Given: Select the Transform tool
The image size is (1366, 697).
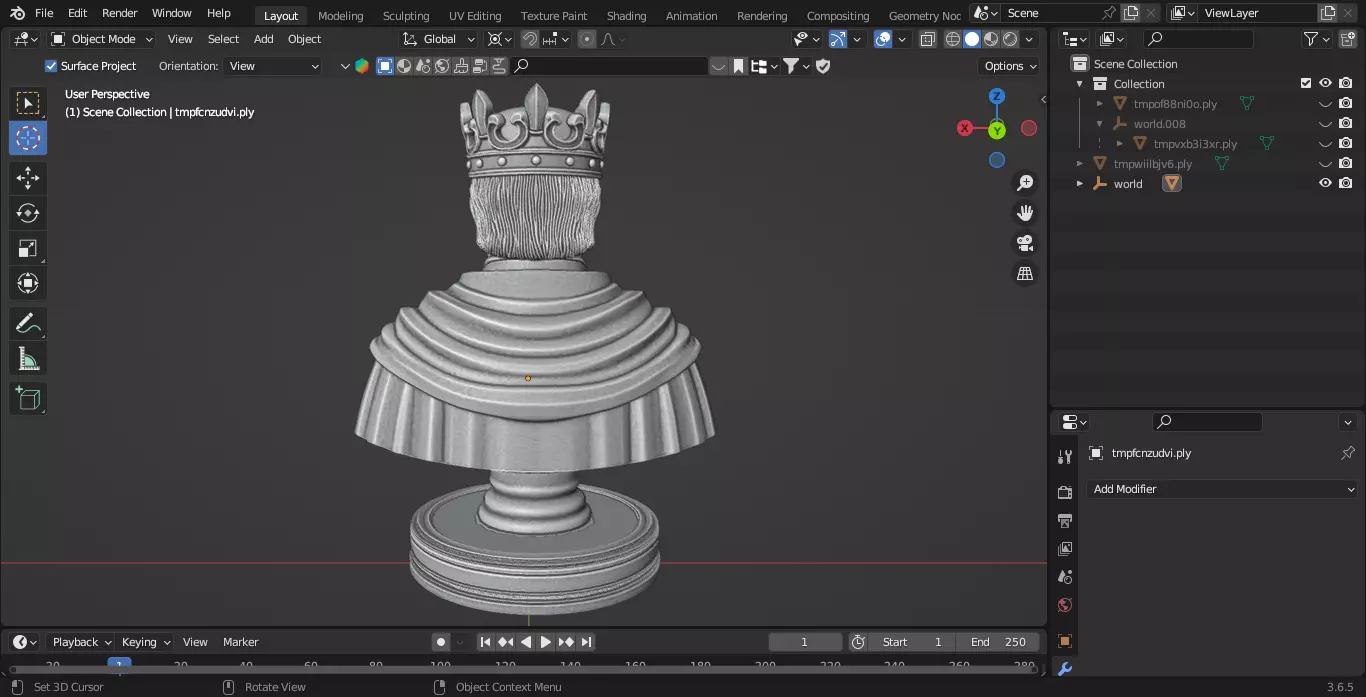Looking at the screenshot, I should (28, 283).
